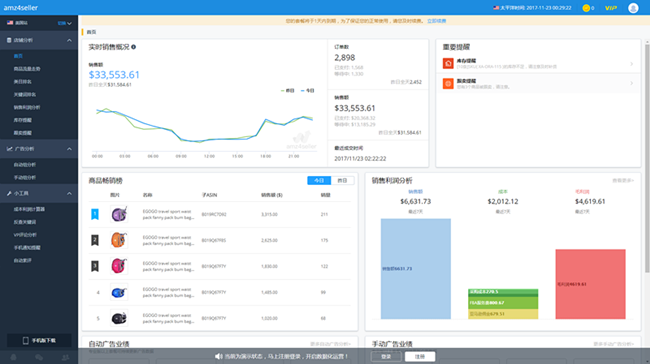Open 销售利润分析 in the sidebar

click(x=27, y=107)
